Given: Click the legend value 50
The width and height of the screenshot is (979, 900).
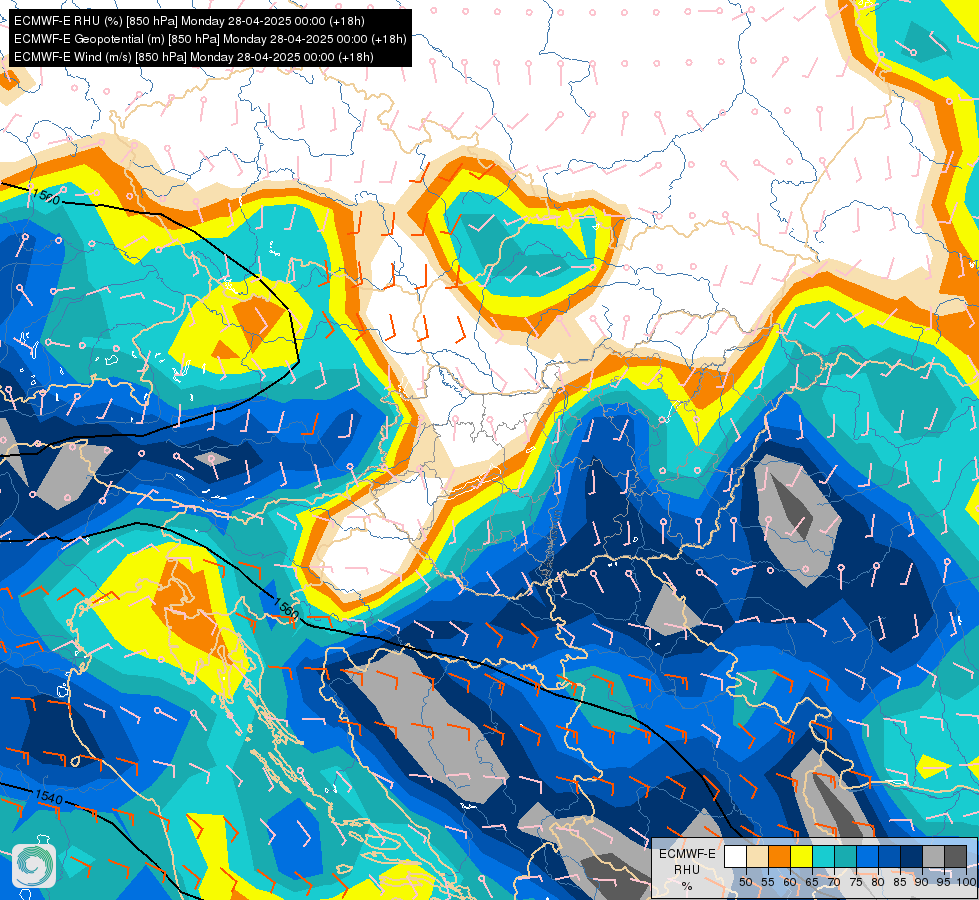Looking at the screenshot, I should [746, 882].
